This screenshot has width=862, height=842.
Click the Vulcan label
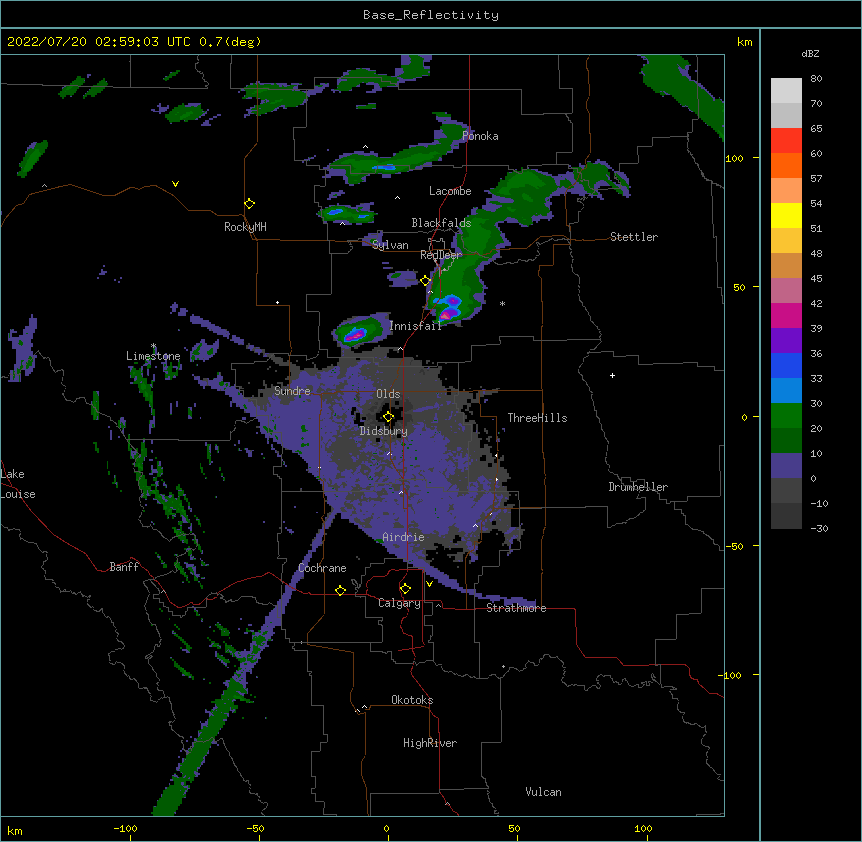[x=543, y=792]
